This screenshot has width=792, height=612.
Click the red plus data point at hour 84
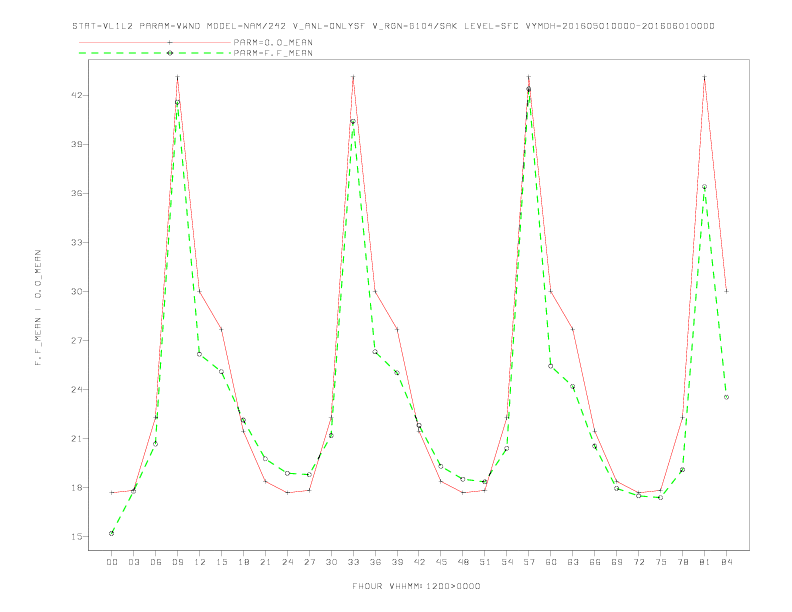pos(726,291)
